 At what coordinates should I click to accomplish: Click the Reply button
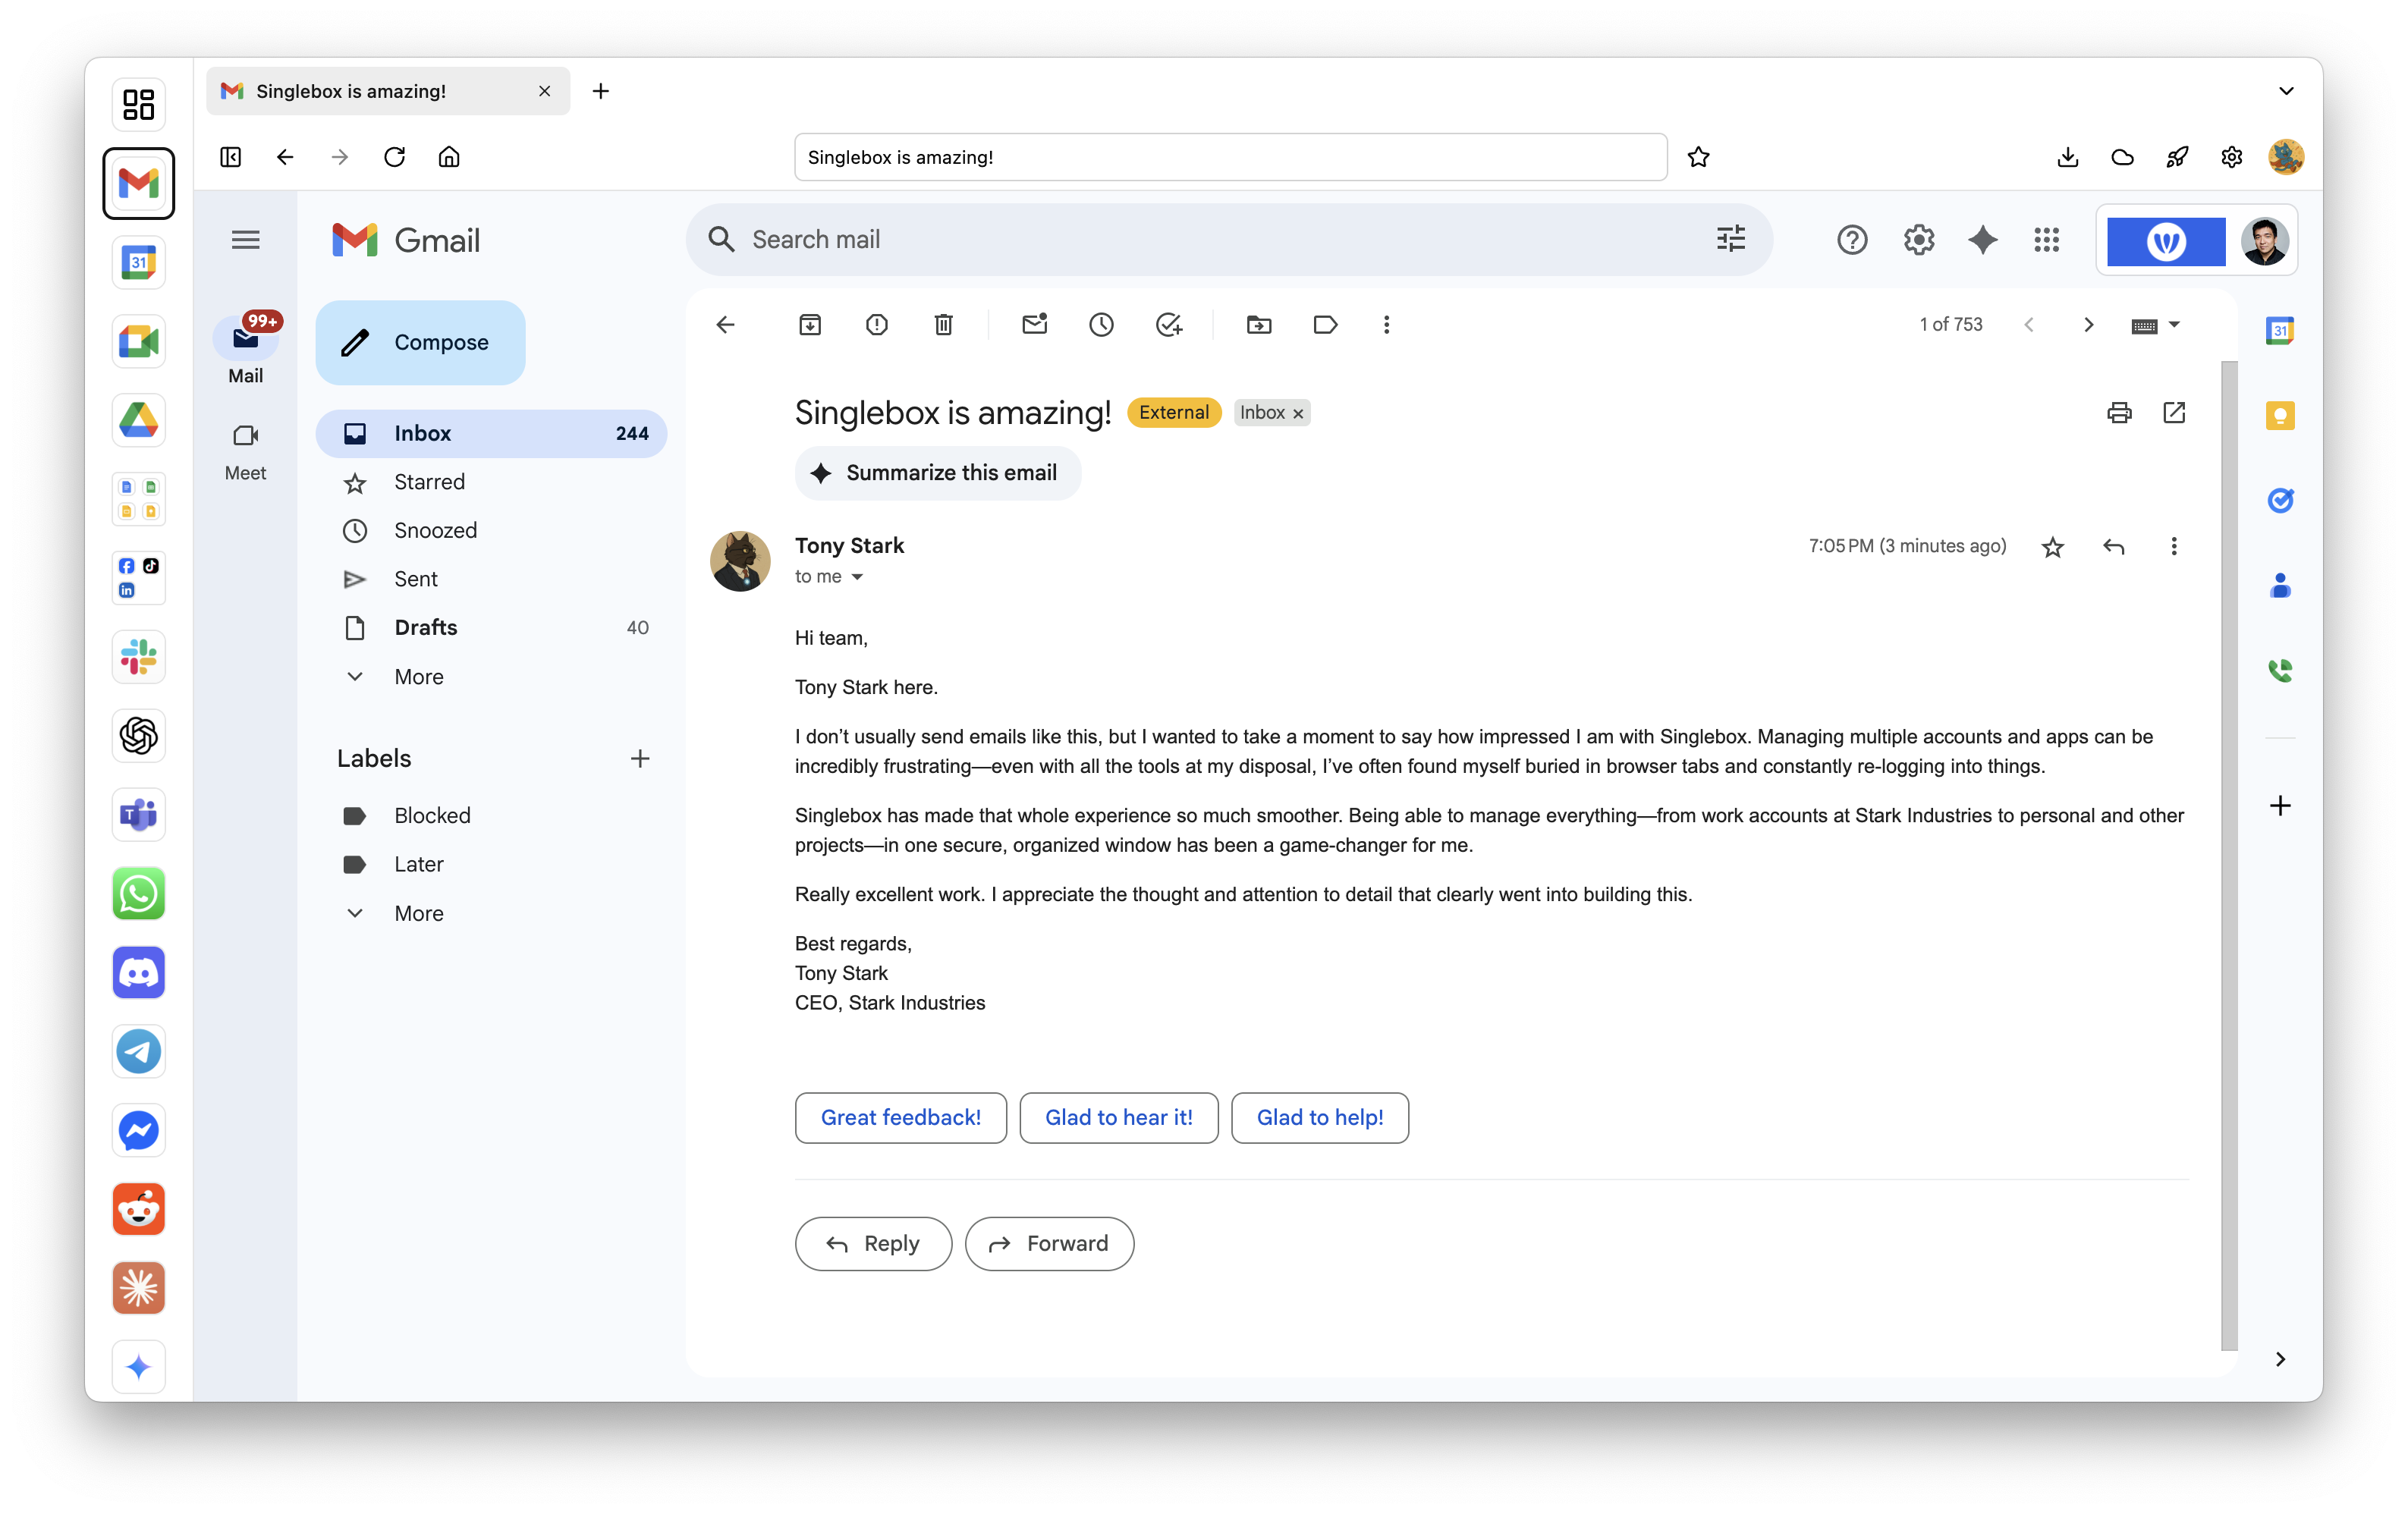[x=873, y=1243]
